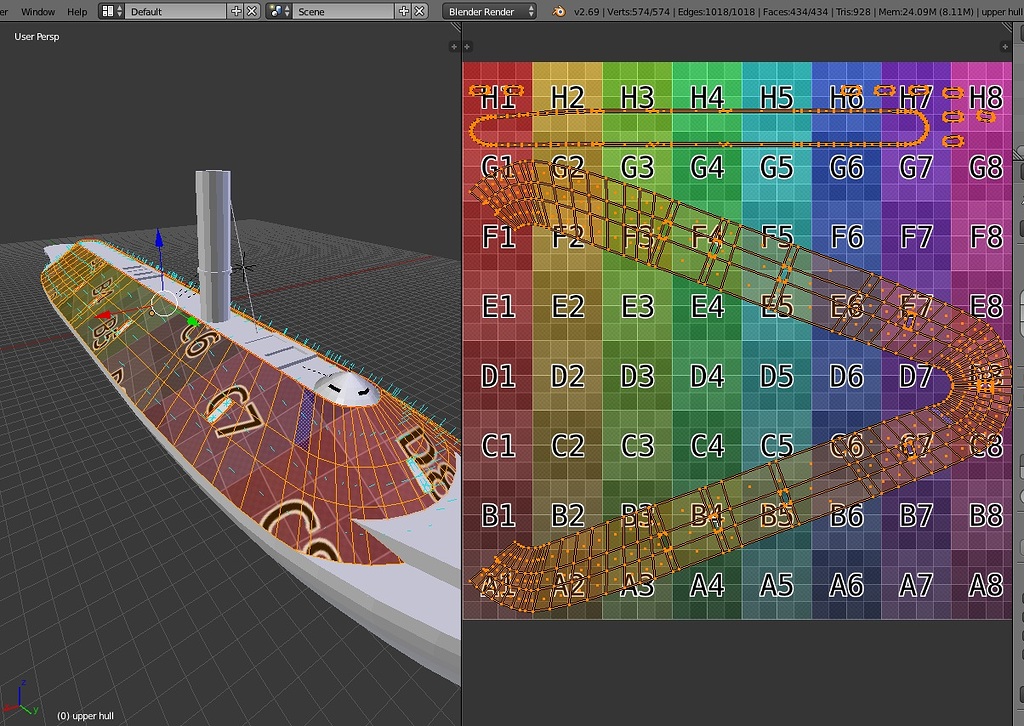Click the 'v2.69' version text
Viewport: 1024px width, 726px height.
pos(586,12)
